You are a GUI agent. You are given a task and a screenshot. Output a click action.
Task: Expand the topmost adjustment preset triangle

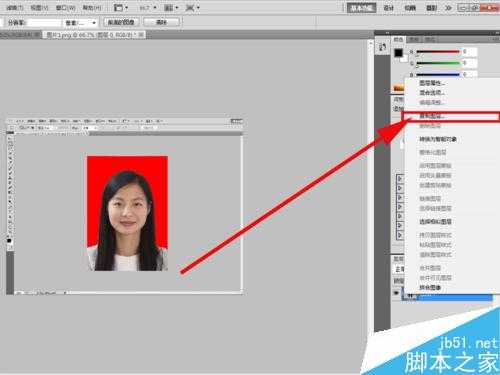pyautogui.click(x=400, y=179)
